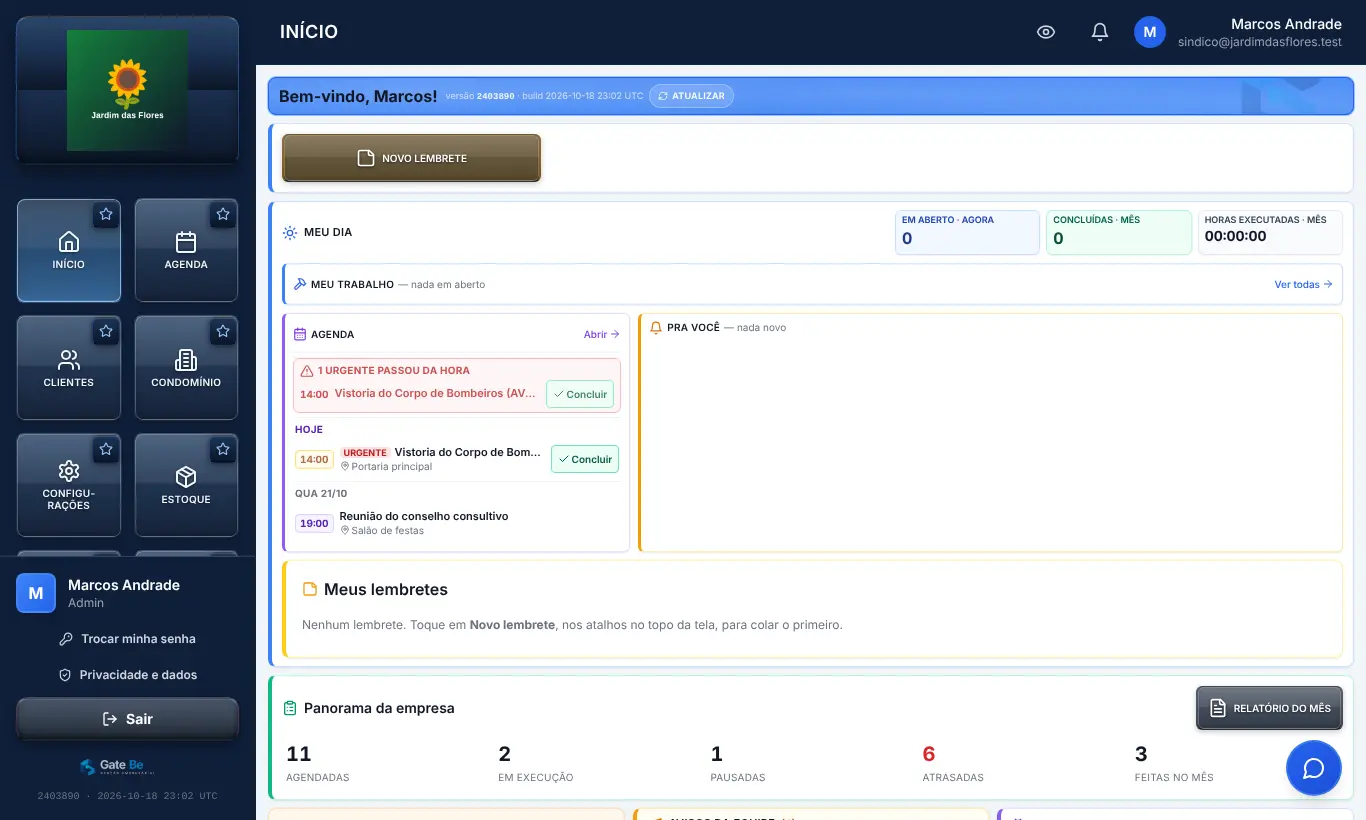Click the M avatar in the sidebar profile

point(36,593)
